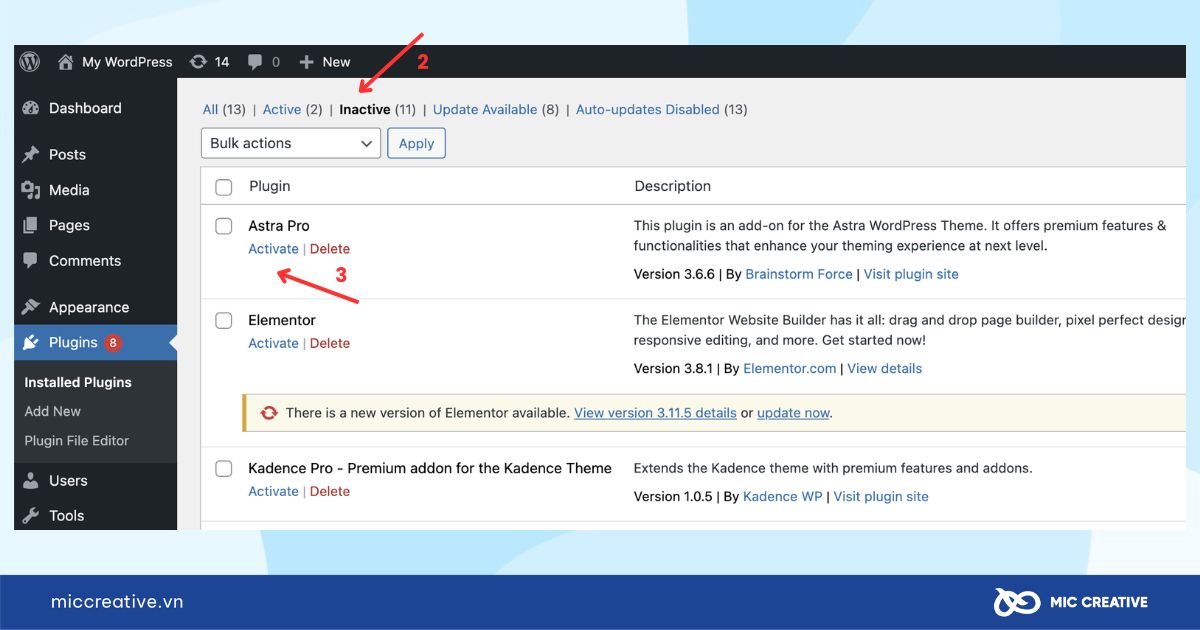Check the Elementor checkbox
Viewport: 1200px width, 630px height.
click(x=224, y=321)
